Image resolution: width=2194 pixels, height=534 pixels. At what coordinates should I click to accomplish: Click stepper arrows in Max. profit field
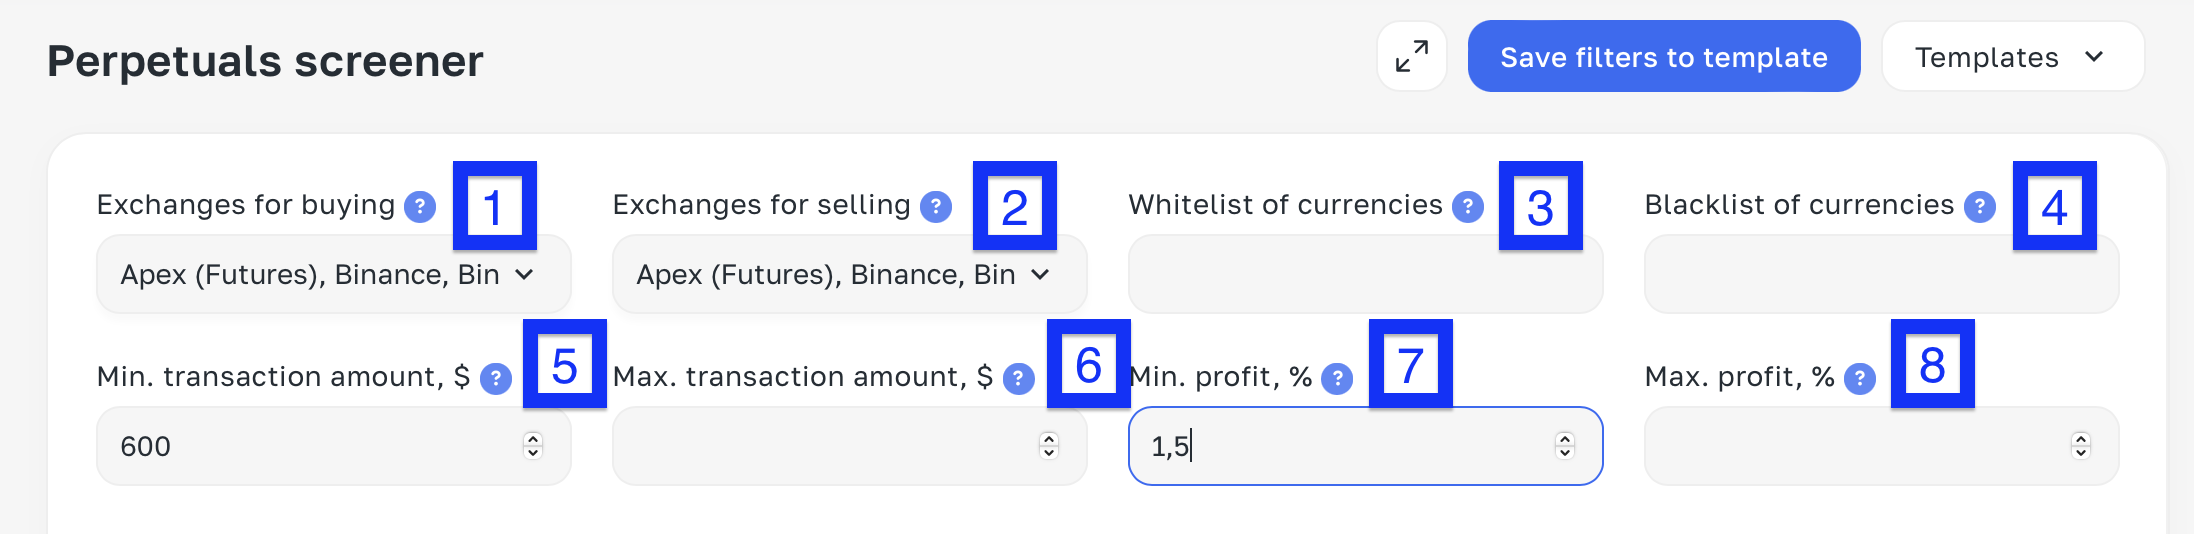[x=2081, y=446]
